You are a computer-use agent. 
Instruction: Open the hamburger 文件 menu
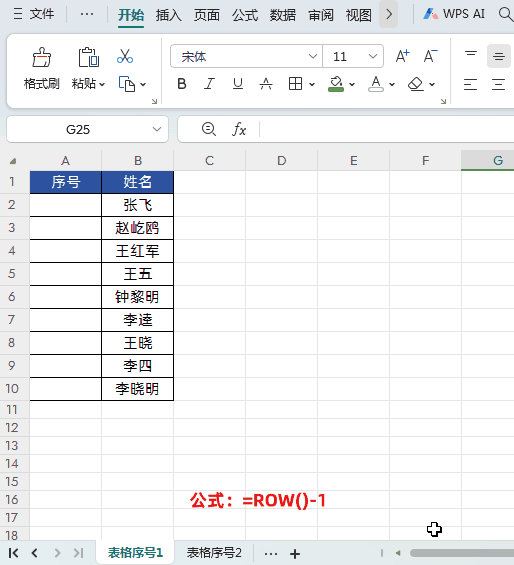[x=34, y=14]
